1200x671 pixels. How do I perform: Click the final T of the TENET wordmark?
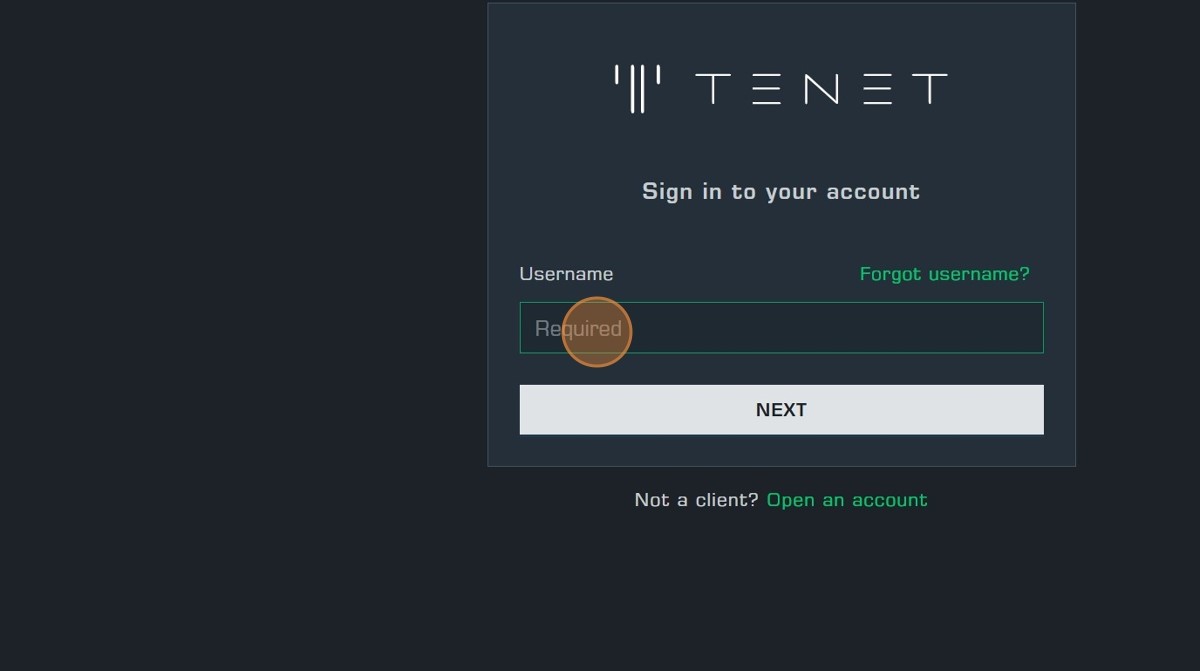[930, 89]
